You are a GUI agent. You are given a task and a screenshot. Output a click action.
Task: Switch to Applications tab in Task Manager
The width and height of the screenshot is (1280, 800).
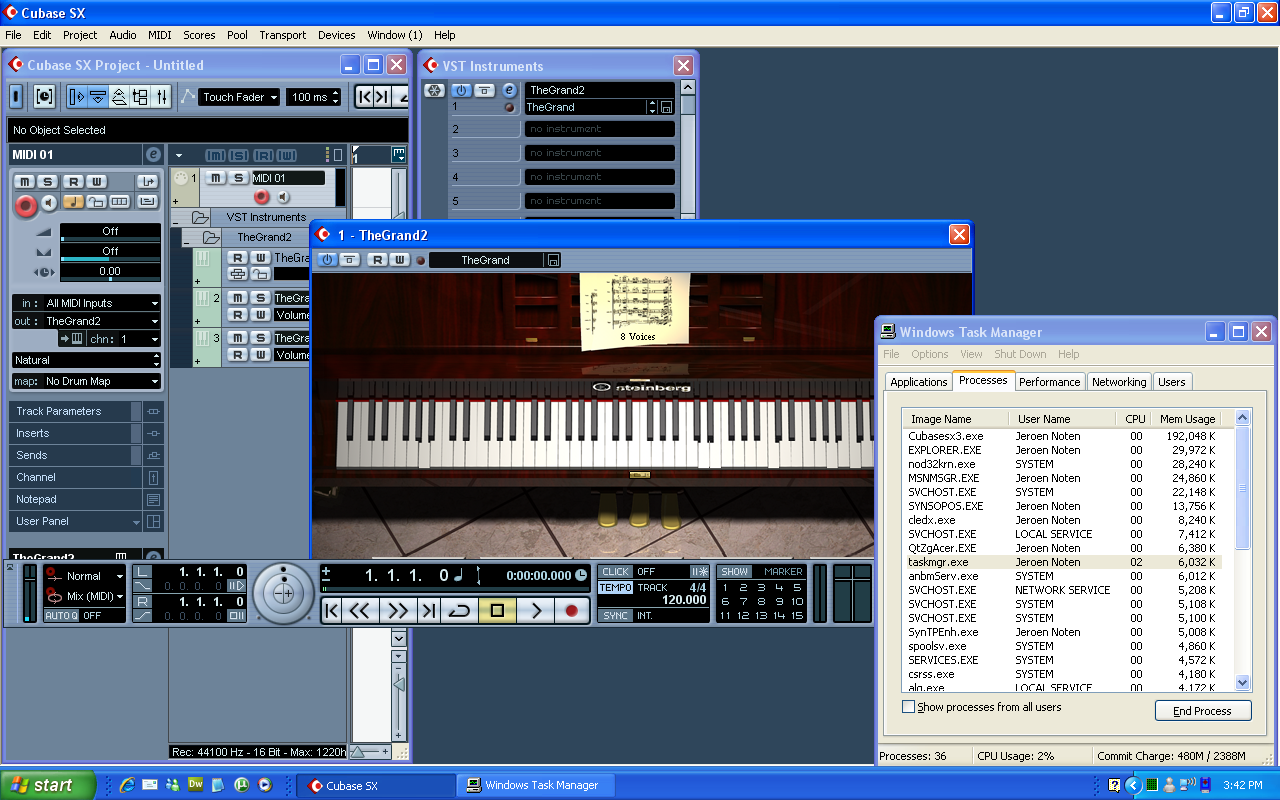coord(918,382)
